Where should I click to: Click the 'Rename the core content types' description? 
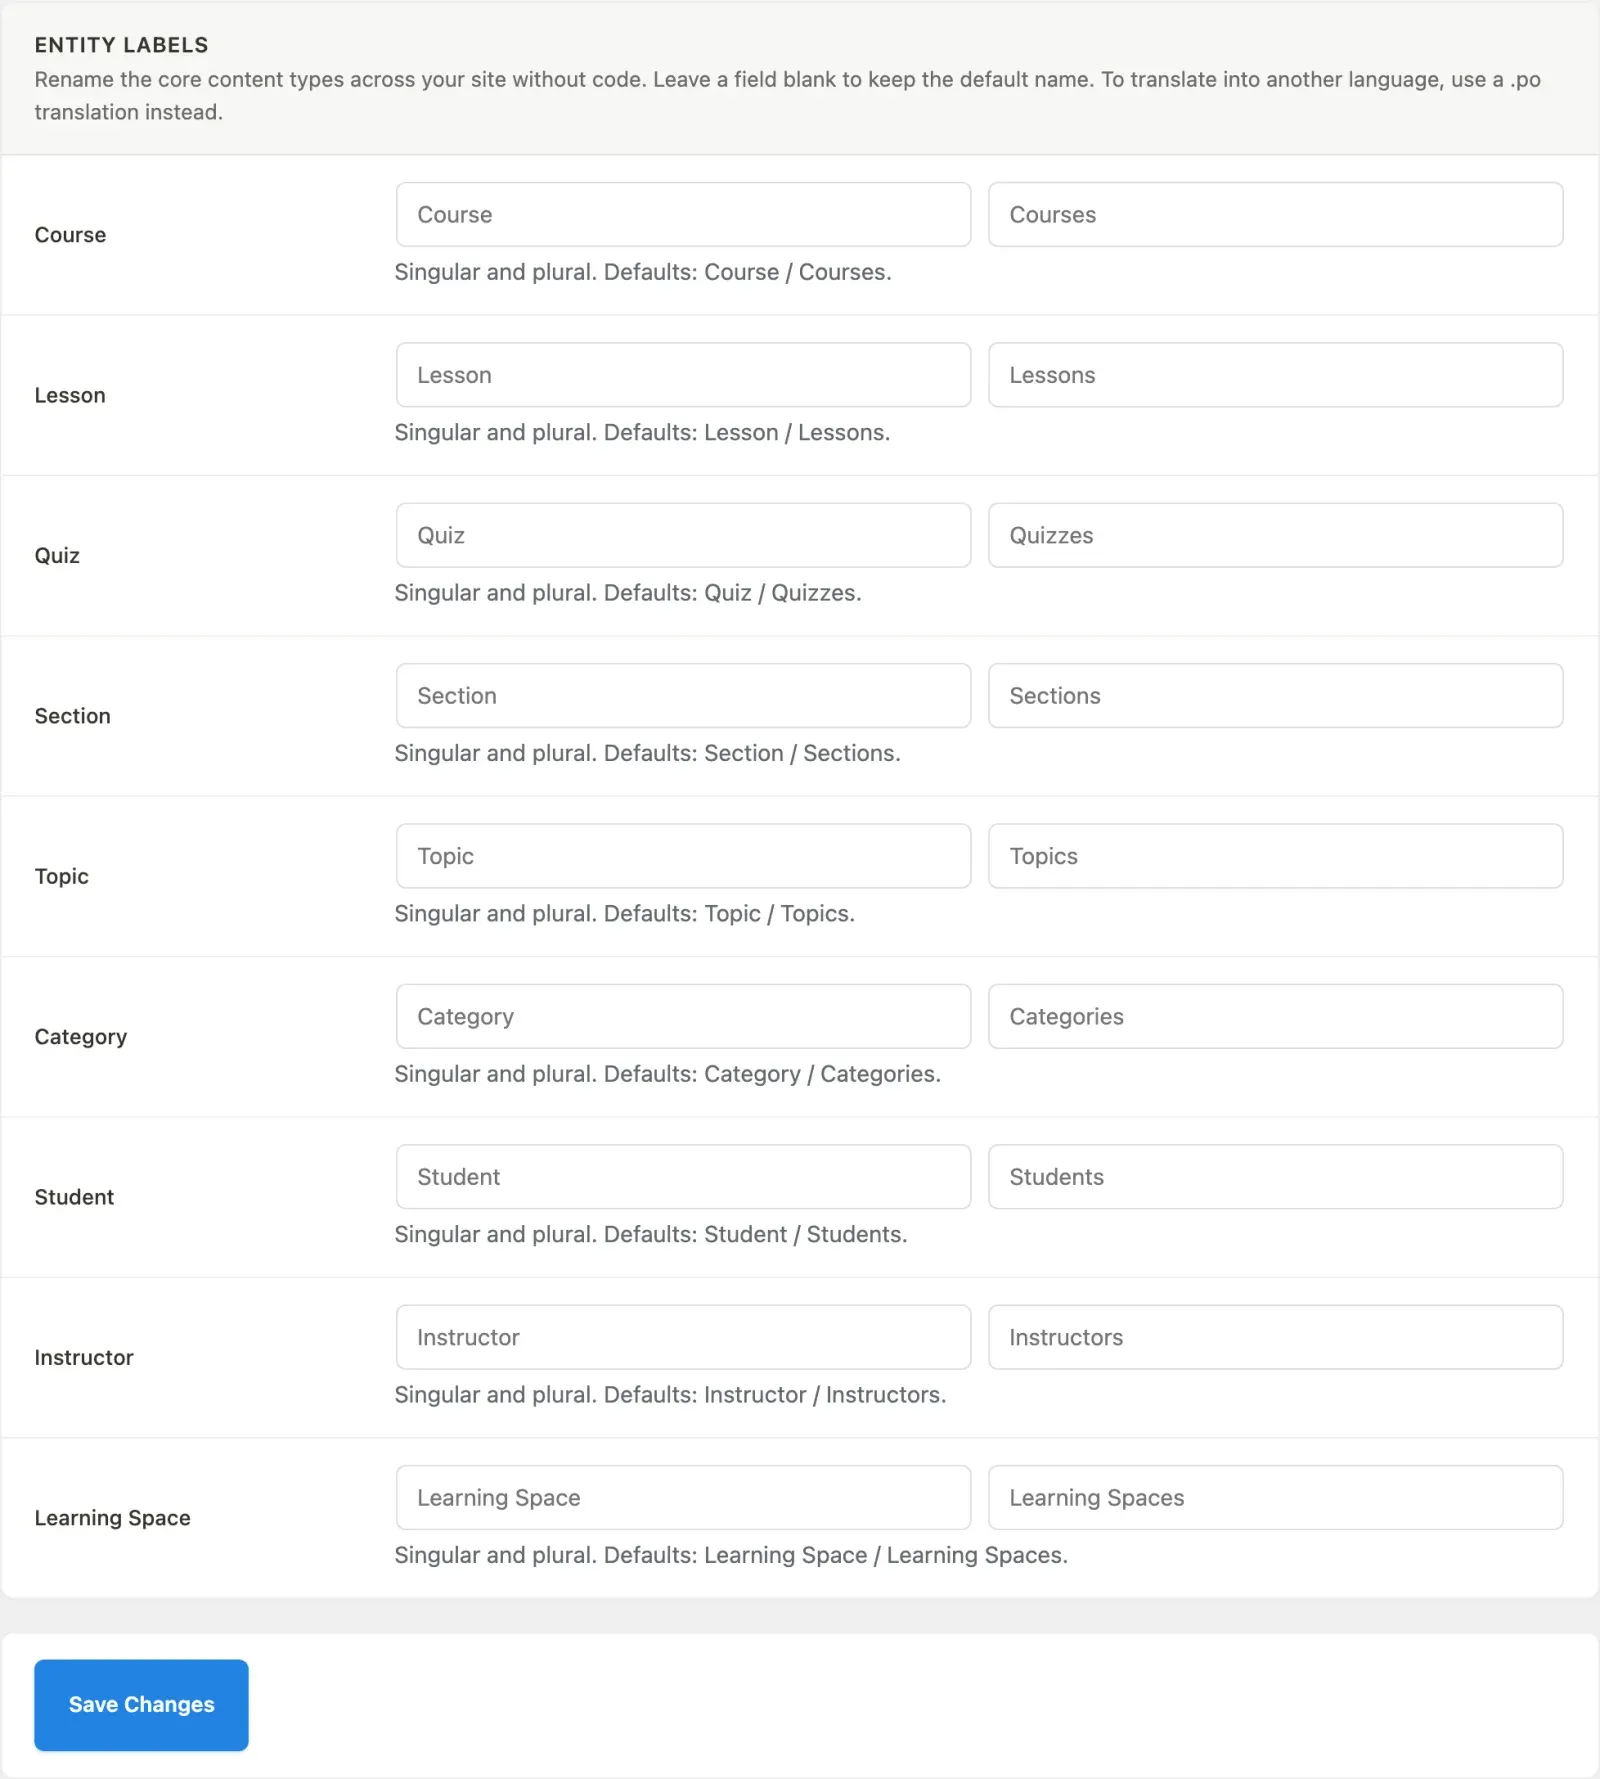tap(787, 96)
